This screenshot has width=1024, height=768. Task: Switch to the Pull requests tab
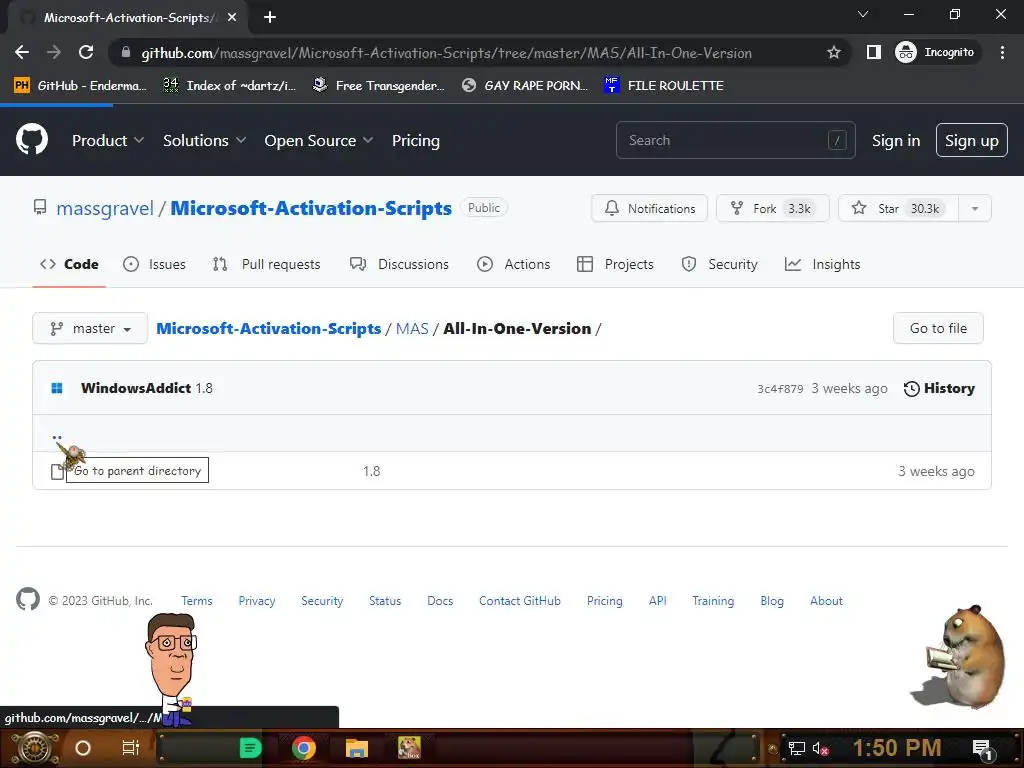click(x=266, y=264)
